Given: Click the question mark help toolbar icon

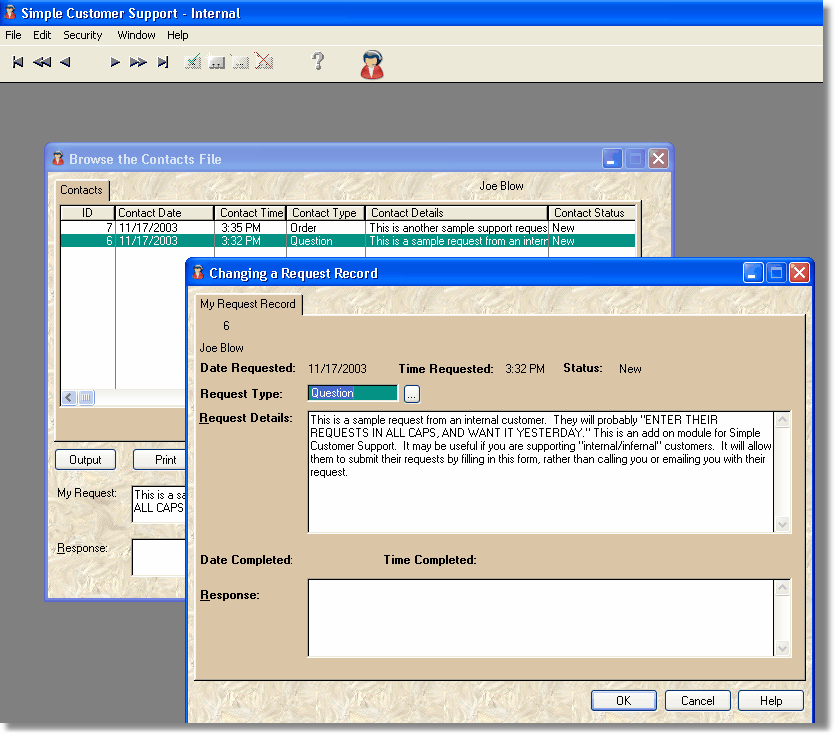Looking at the screenshot, I should [x=318, y=61].
